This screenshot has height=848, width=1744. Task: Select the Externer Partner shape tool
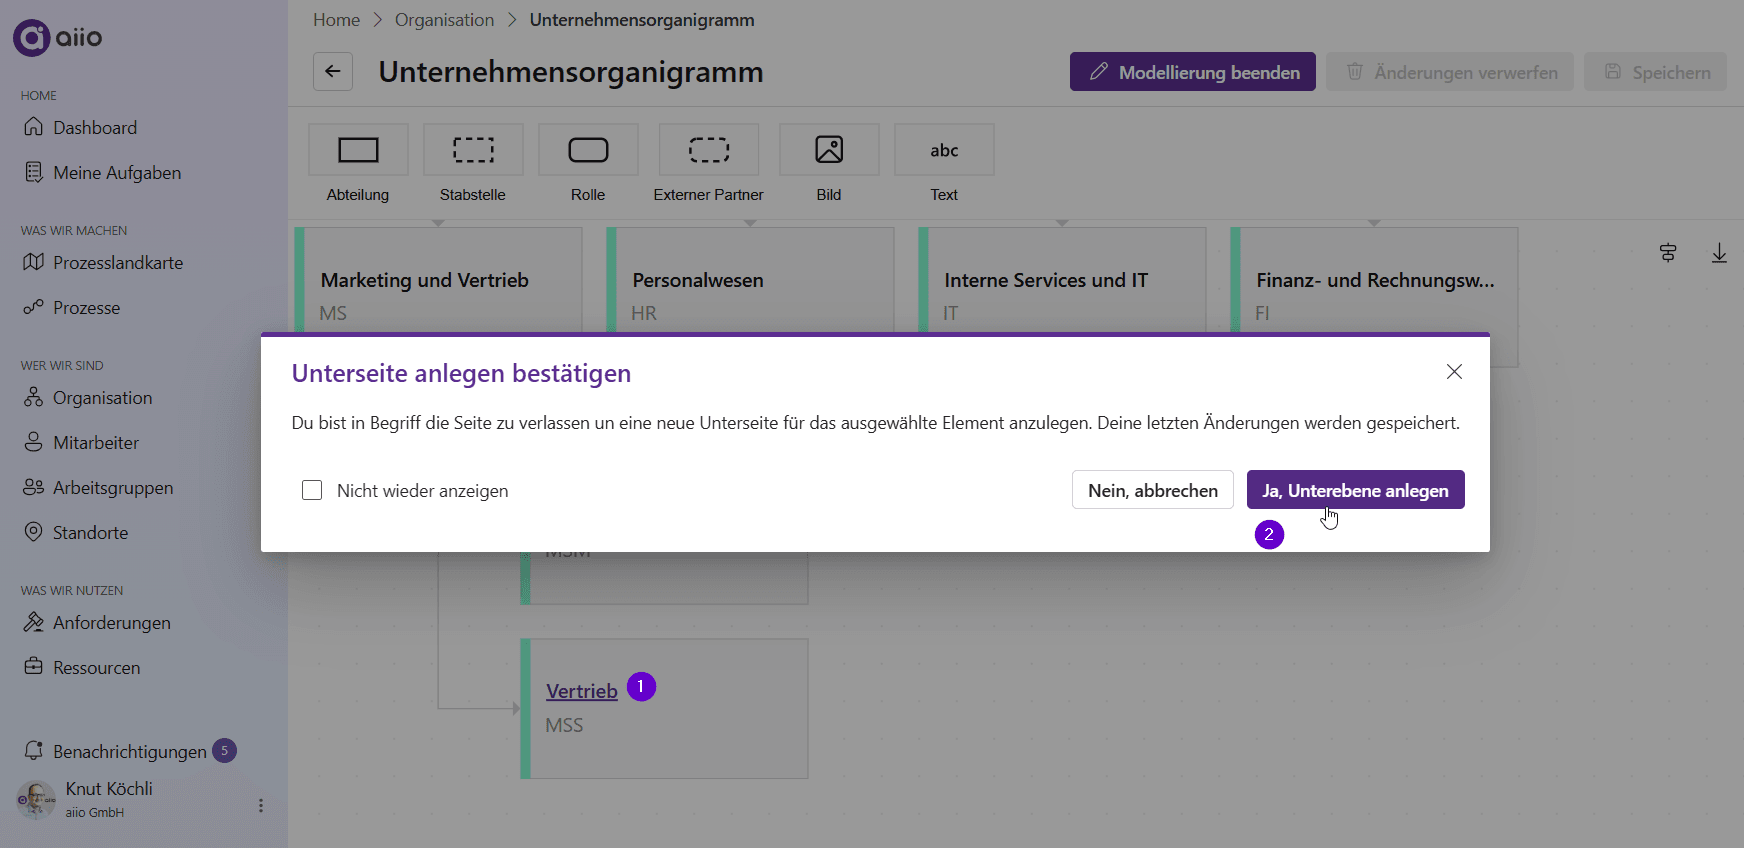pyautogui.click(x=709, y=150)
